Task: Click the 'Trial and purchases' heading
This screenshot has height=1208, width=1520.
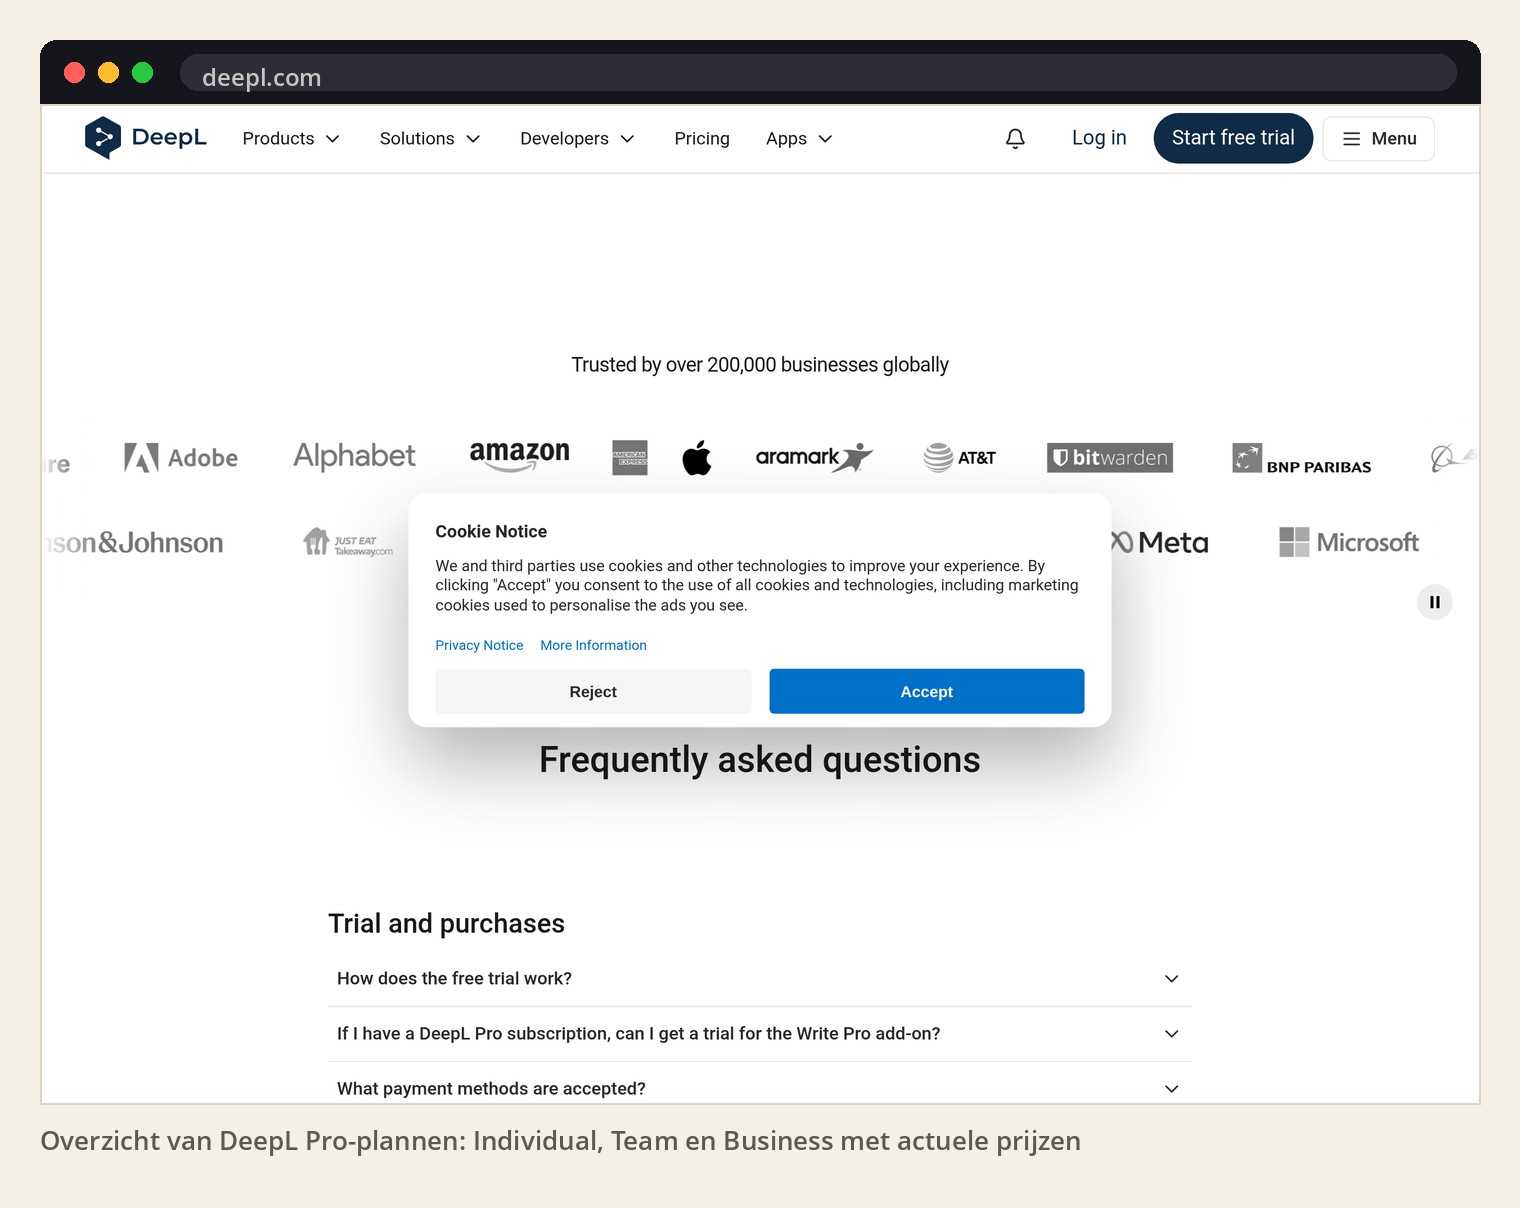Action: click(446, 923)
